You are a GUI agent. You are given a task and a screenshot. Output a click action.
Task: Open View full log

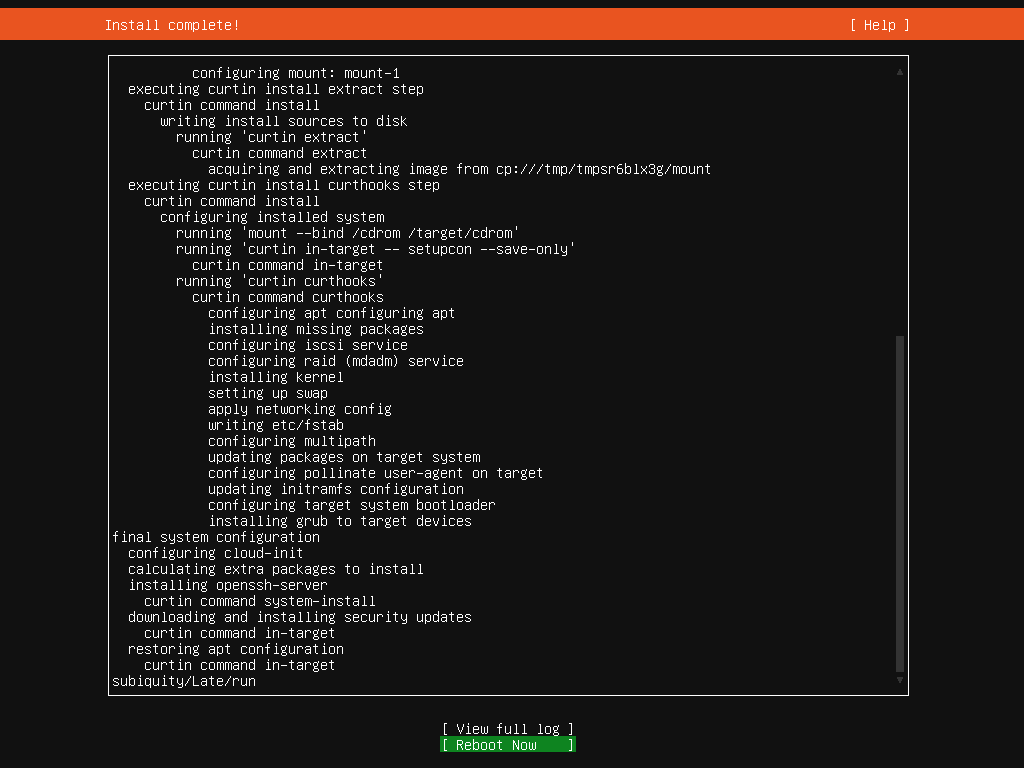click(507, 729)
